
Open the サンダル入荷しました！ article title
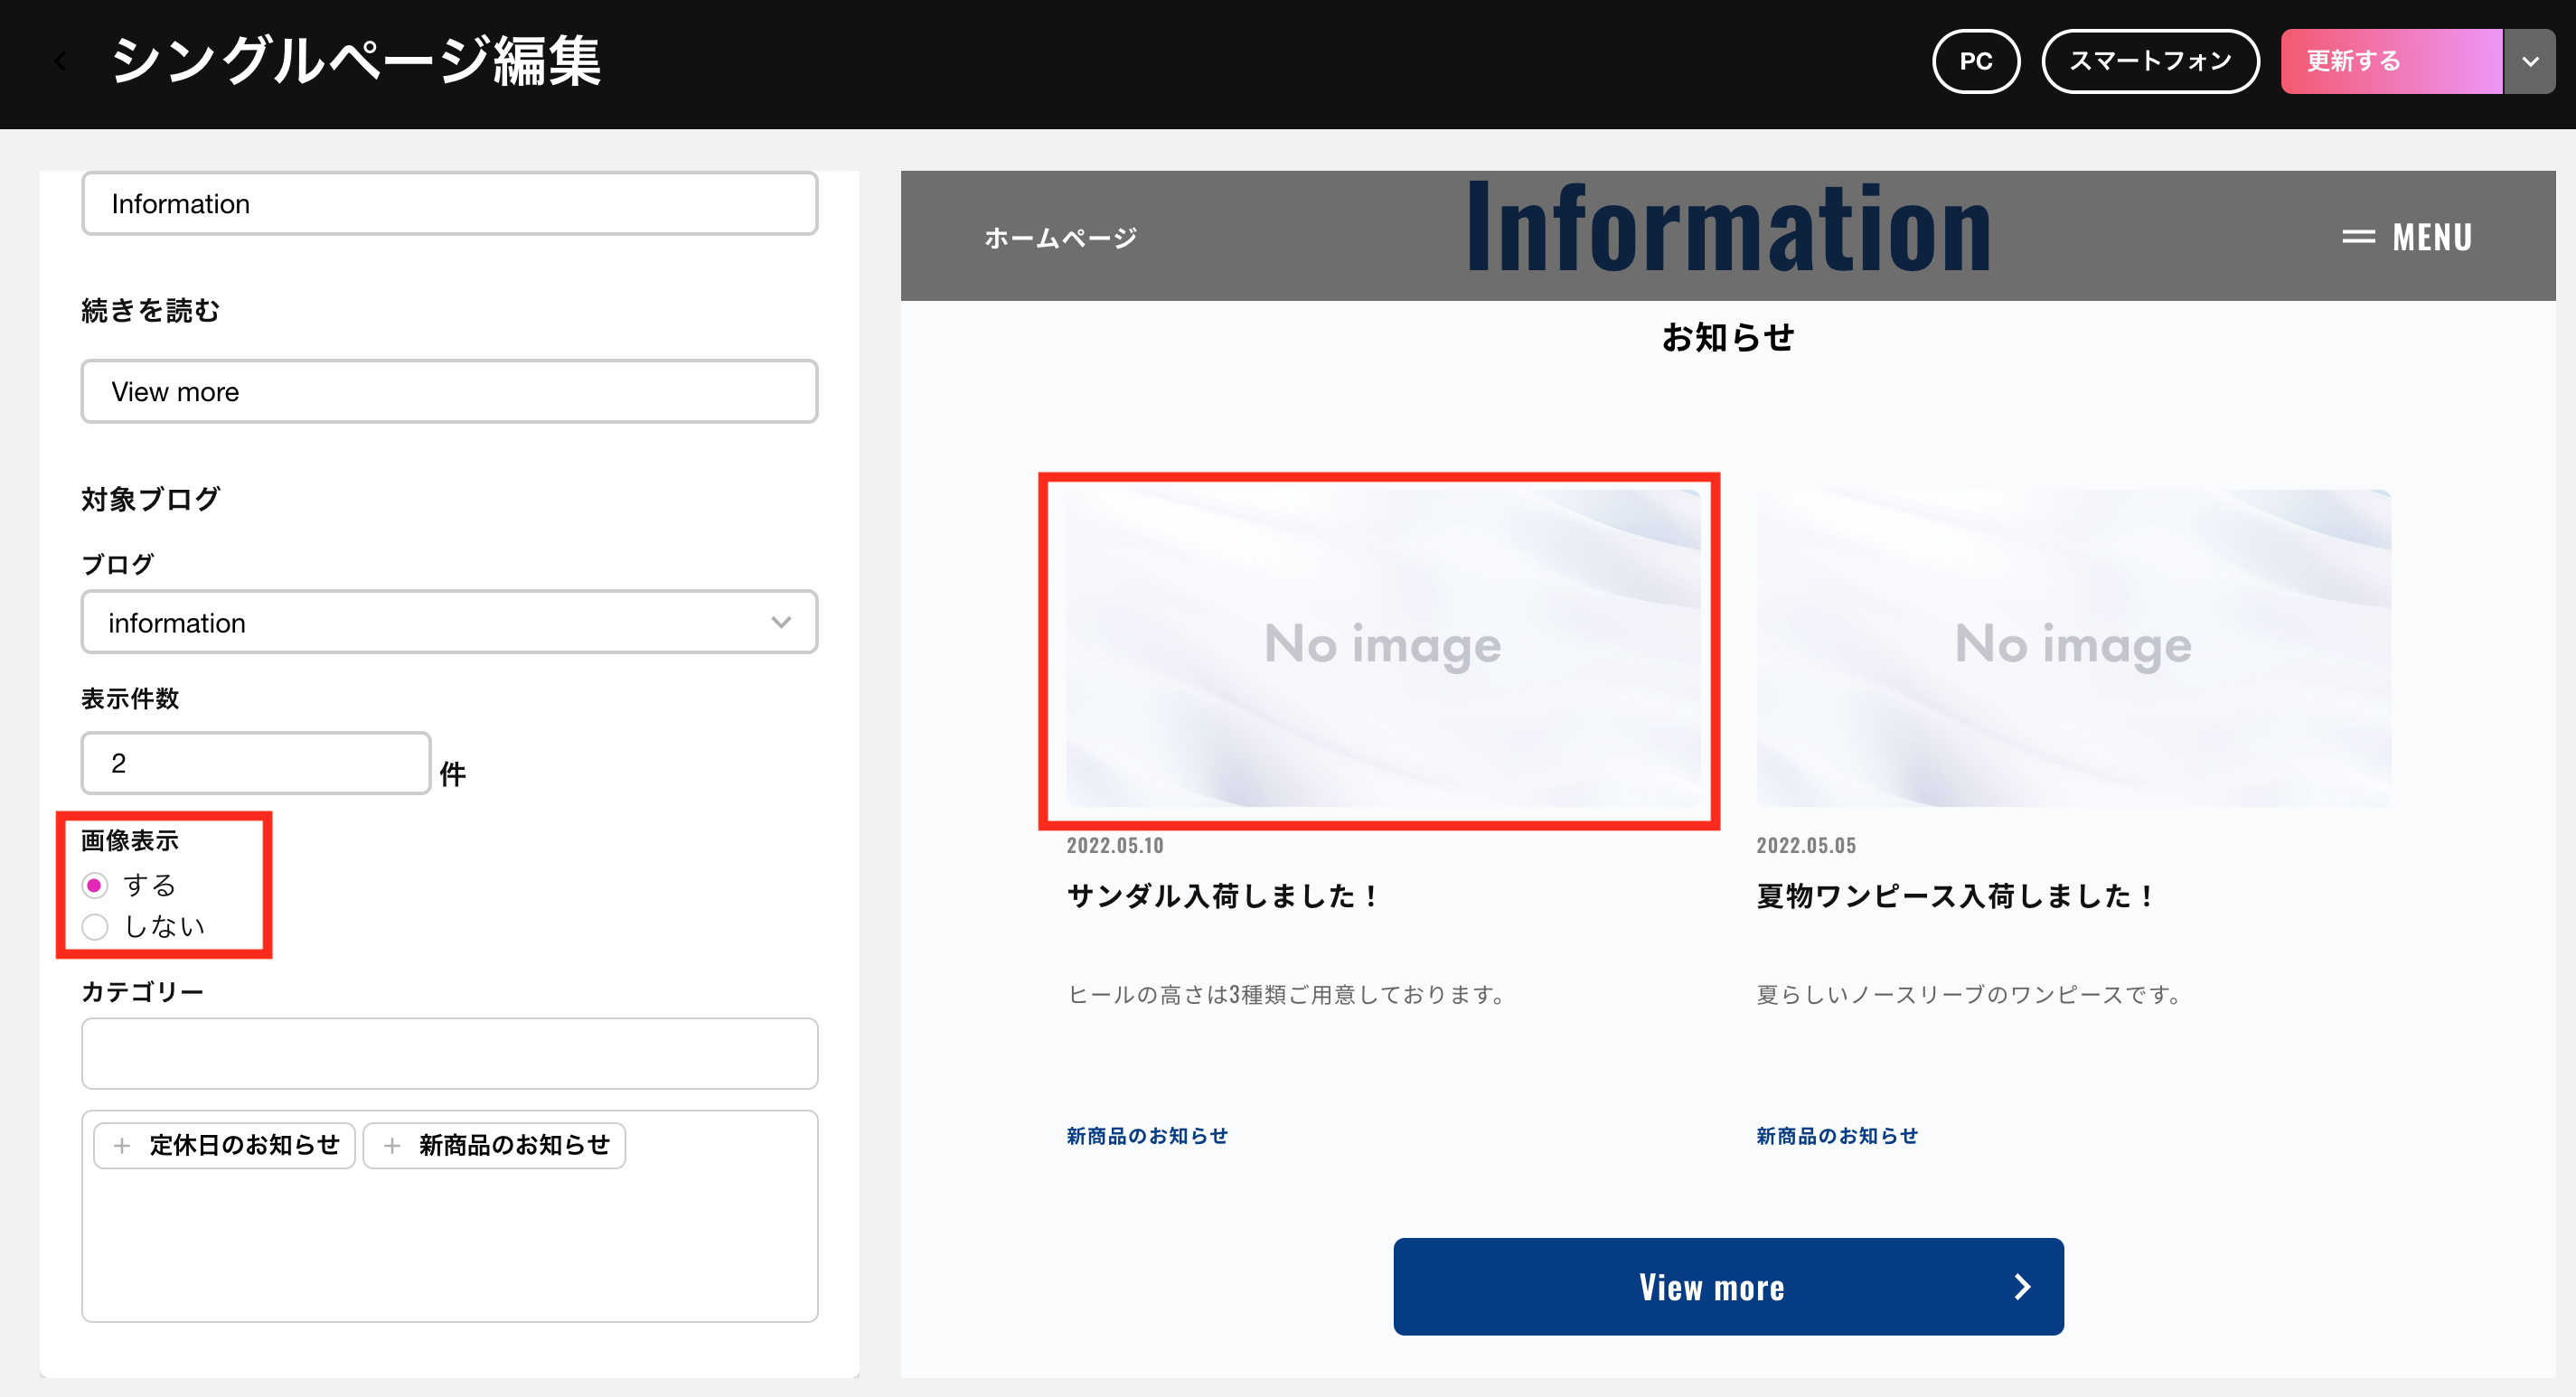[1224, 895]
